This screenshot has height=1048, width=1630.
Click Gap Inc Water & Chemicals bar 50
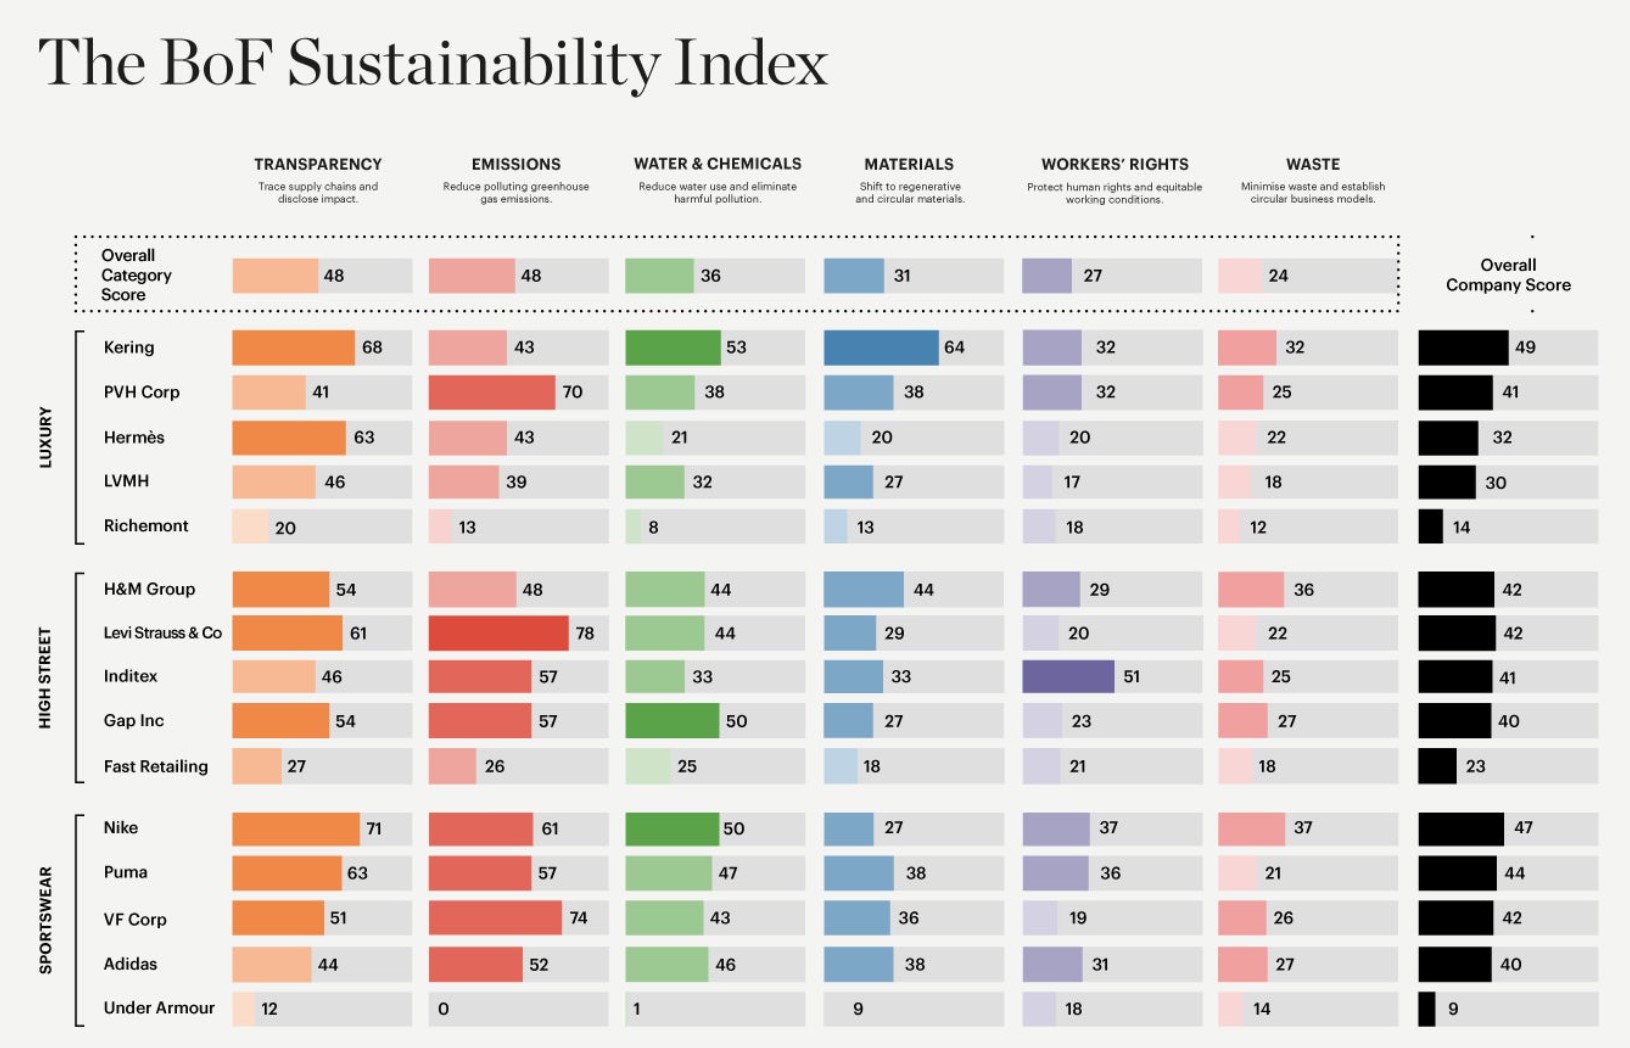point(672,721)
